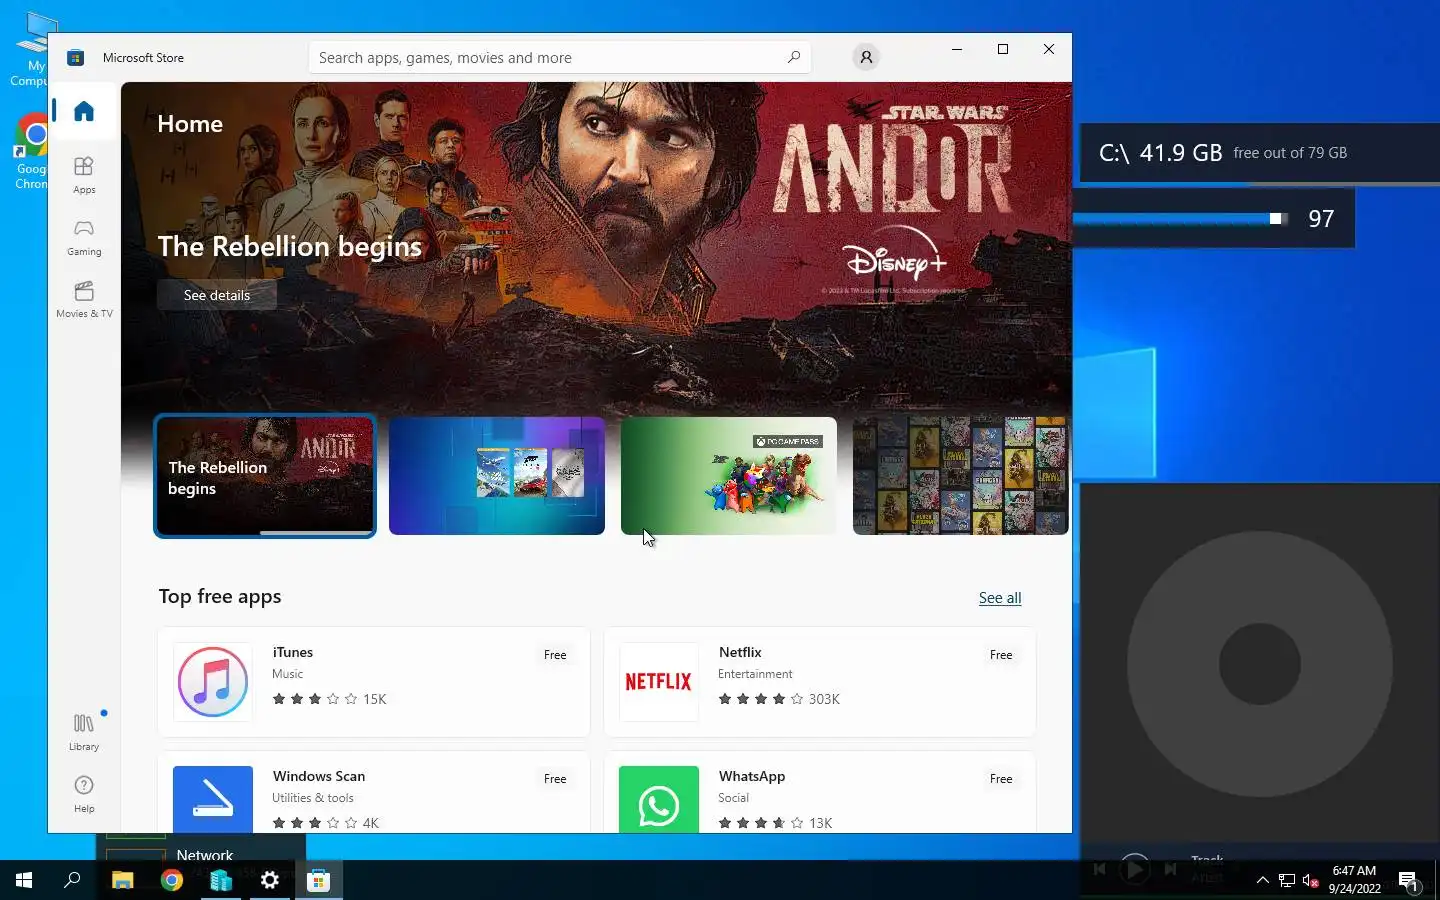Click iTunes 15K star rating
The height and width of the screenshot is (900, 1440).
329,699
